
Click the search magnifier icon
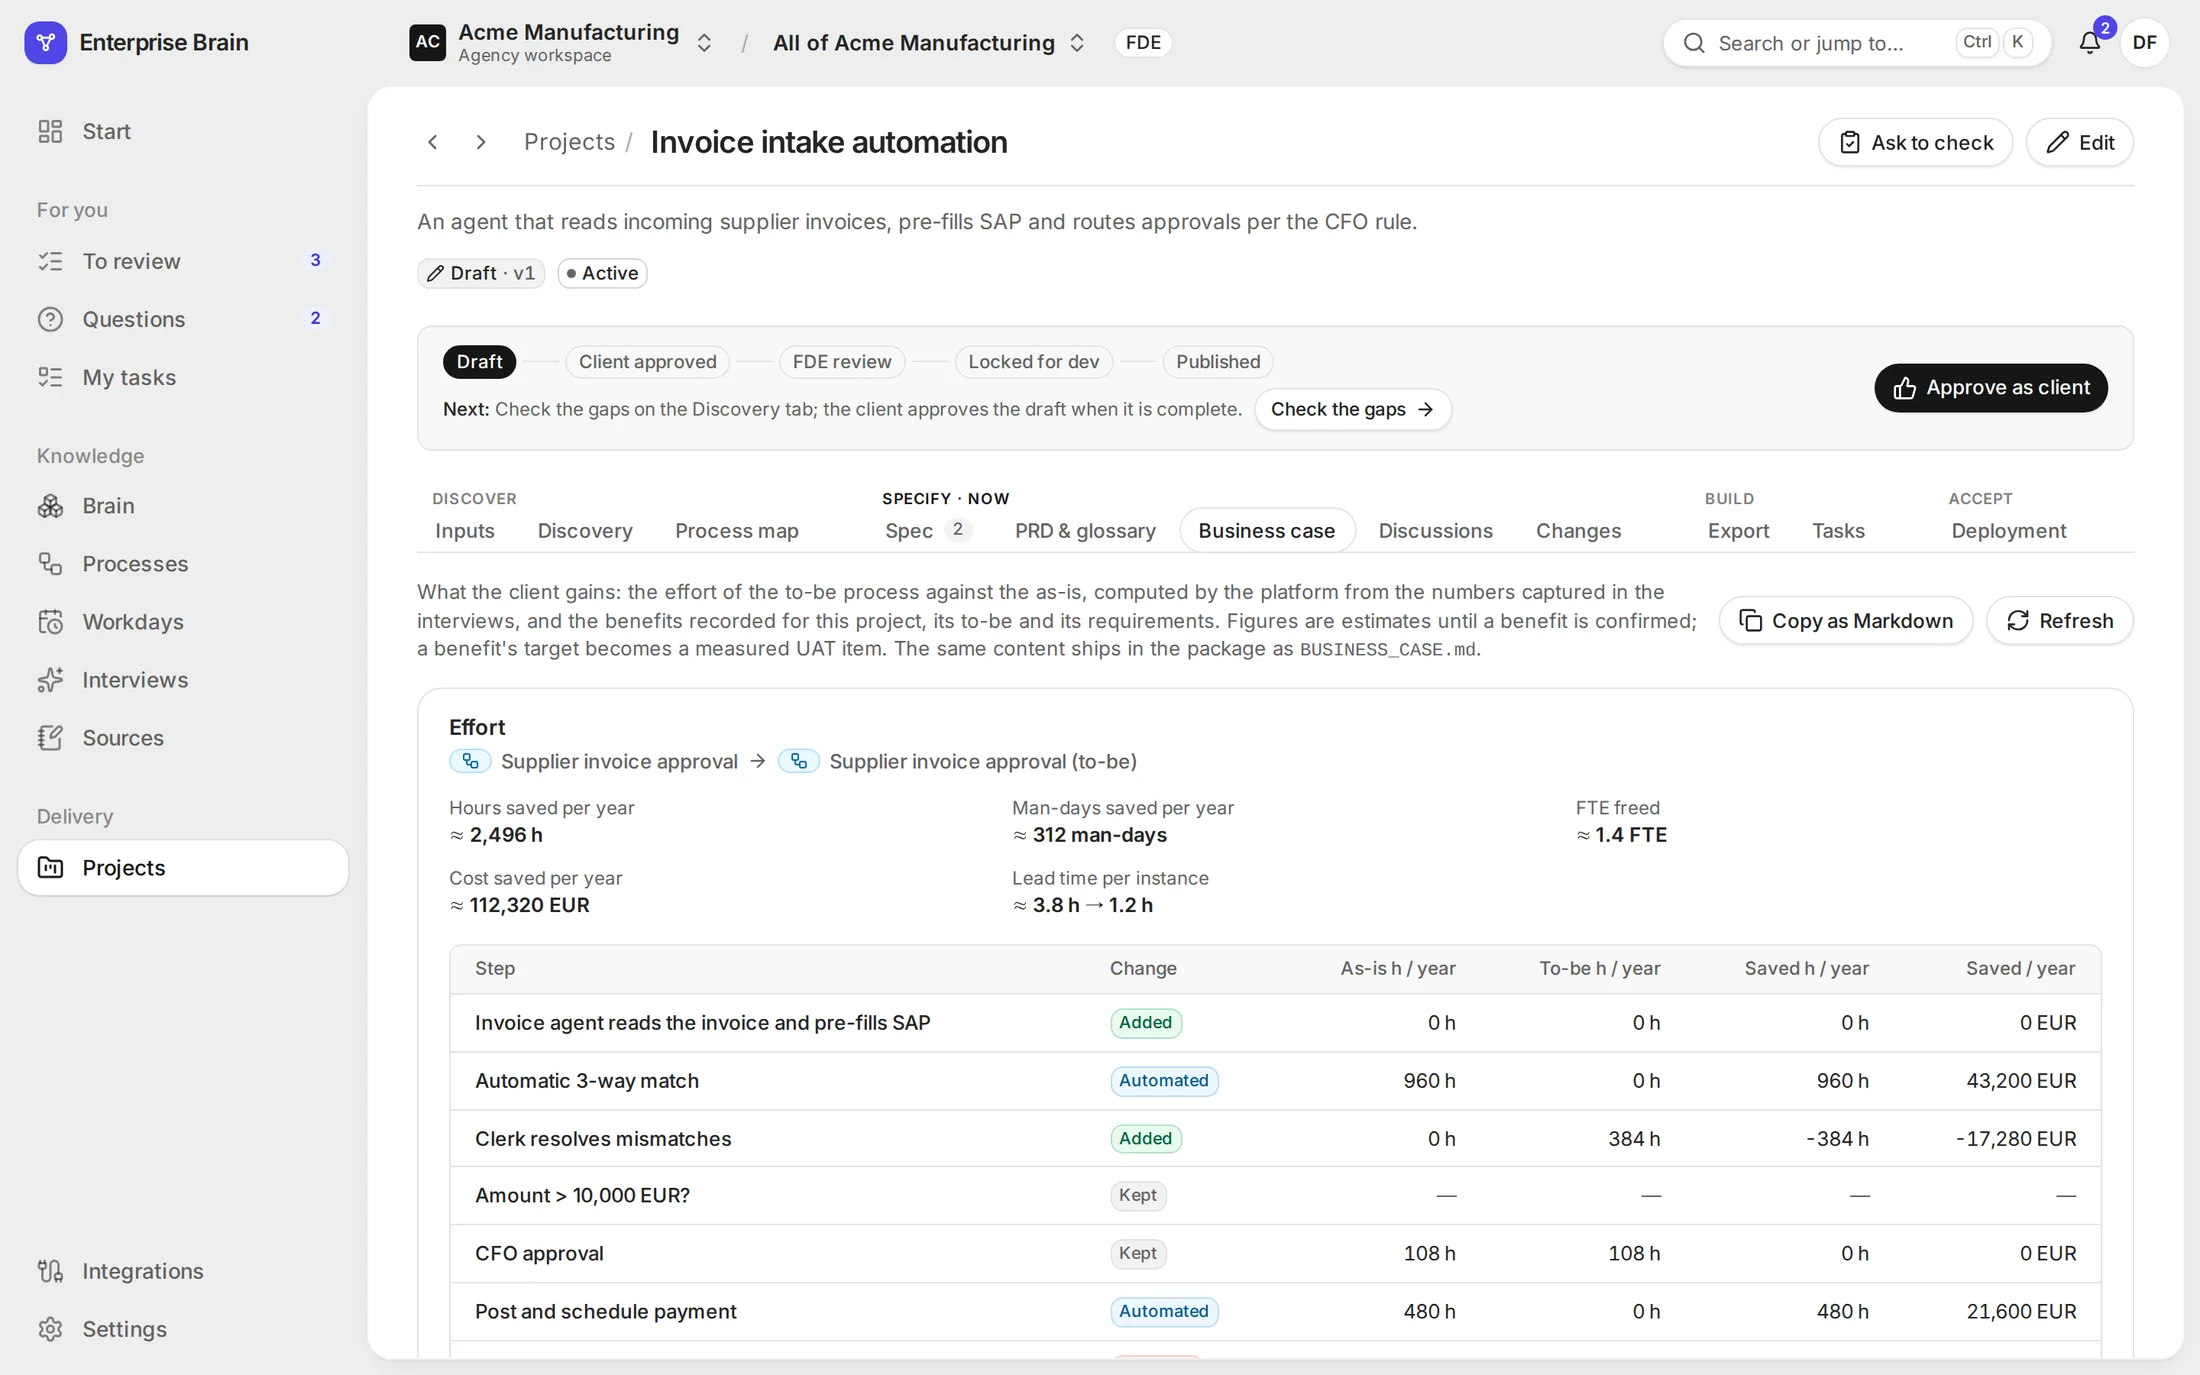pyautogui.click(x=1694, y=43)
